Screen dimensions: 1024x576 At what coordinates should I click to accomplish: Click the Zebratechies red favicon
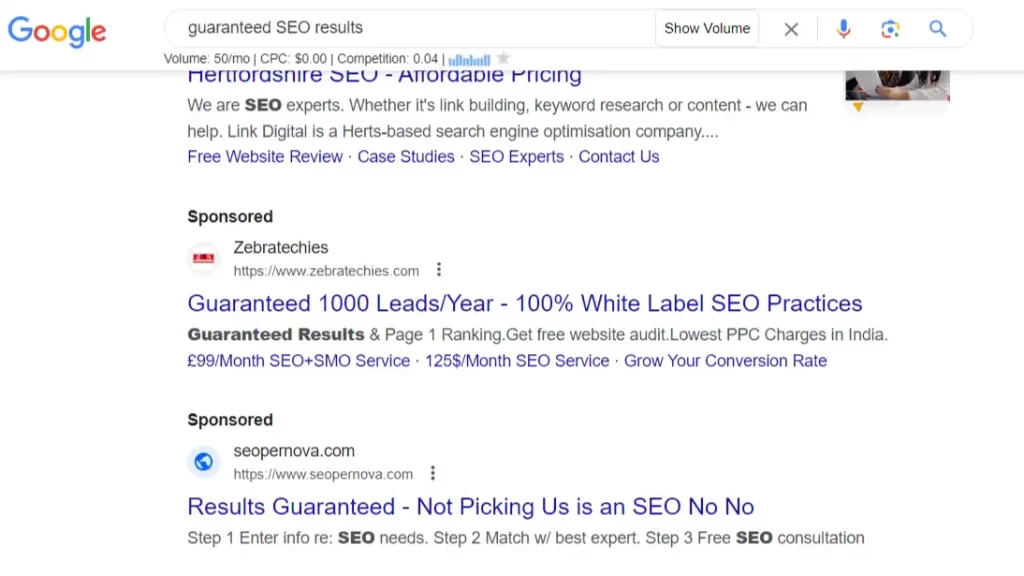pyautogui.click(x=204, y=258)
